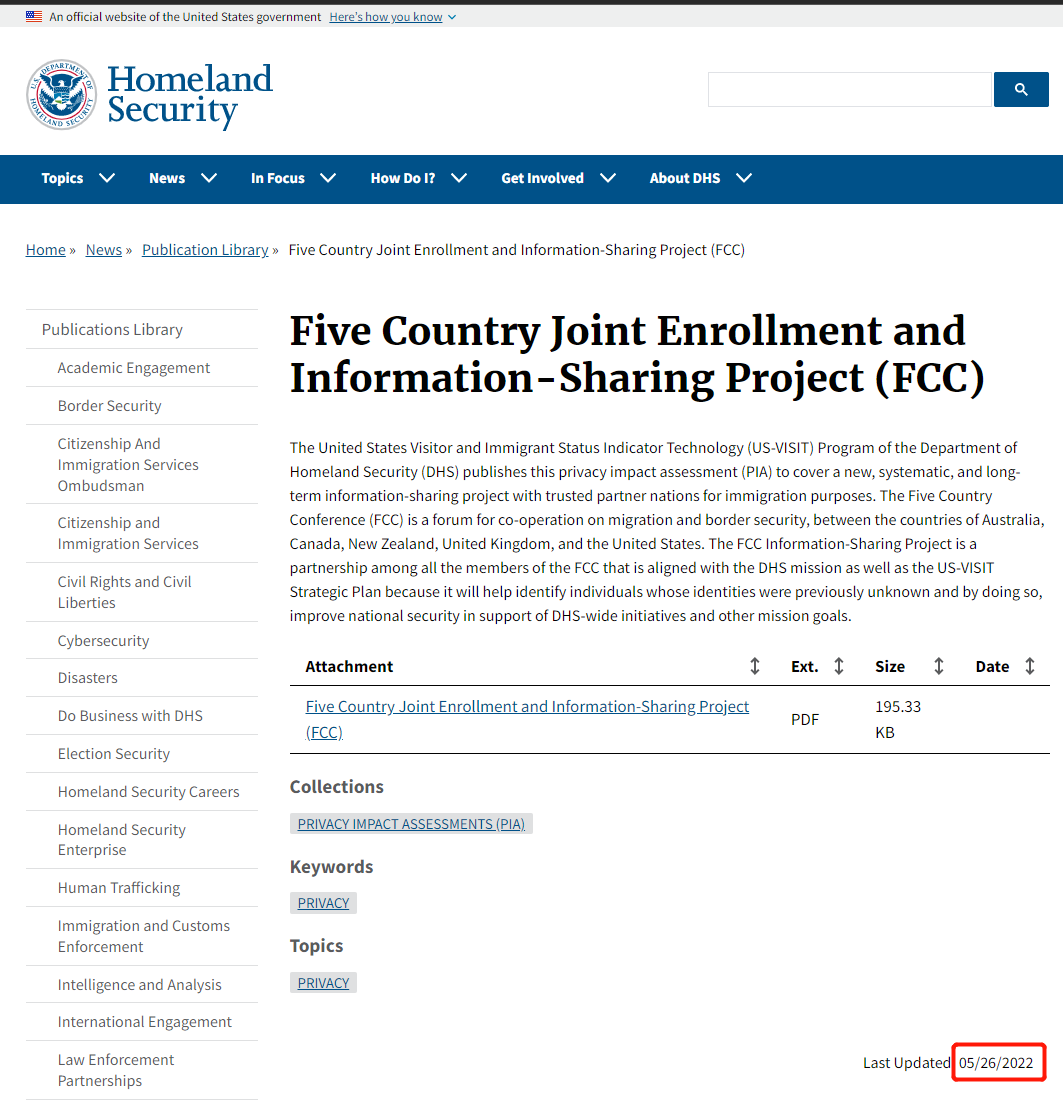The width and height of the screenshot is (1063, 1106).
Task: Go to Home breadcrumb link
Action: 46,250
